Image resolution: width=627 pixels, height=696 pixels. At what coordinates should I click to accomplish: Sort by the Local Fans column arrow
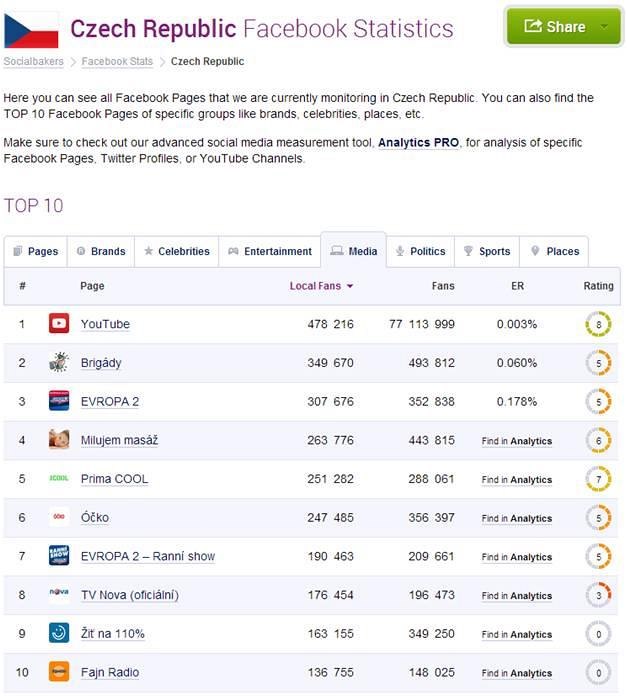tap(350, 286)
